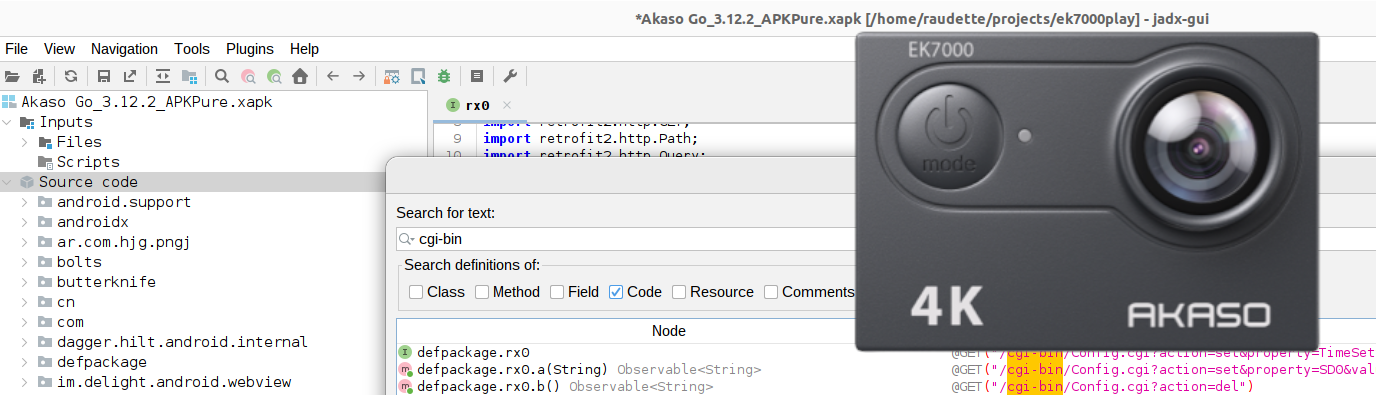The height and width of the screenshot is (395, 1376).
Task: Go to main activity using home icon
Action: (300, 76)
